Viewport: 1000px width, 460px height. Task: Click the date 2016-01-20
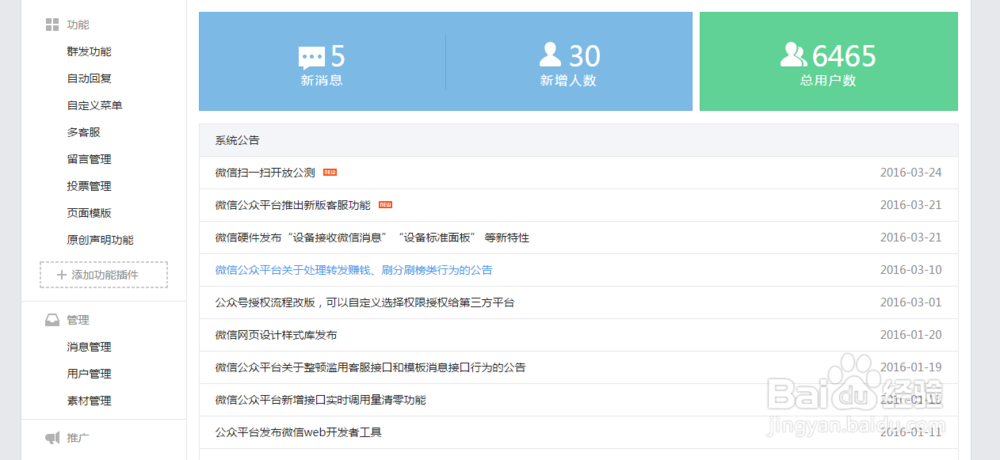pyautogui.click(x=911, y=335)
